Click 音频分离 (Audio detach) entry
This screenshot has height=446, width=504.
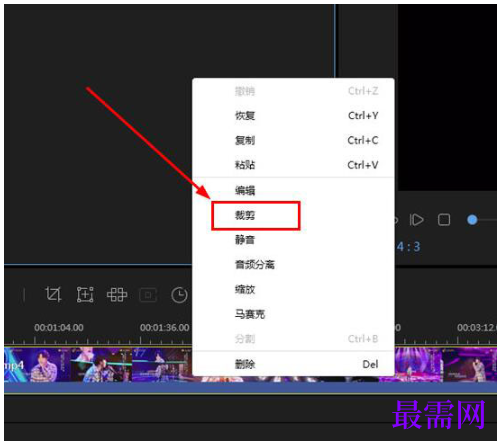293,265
